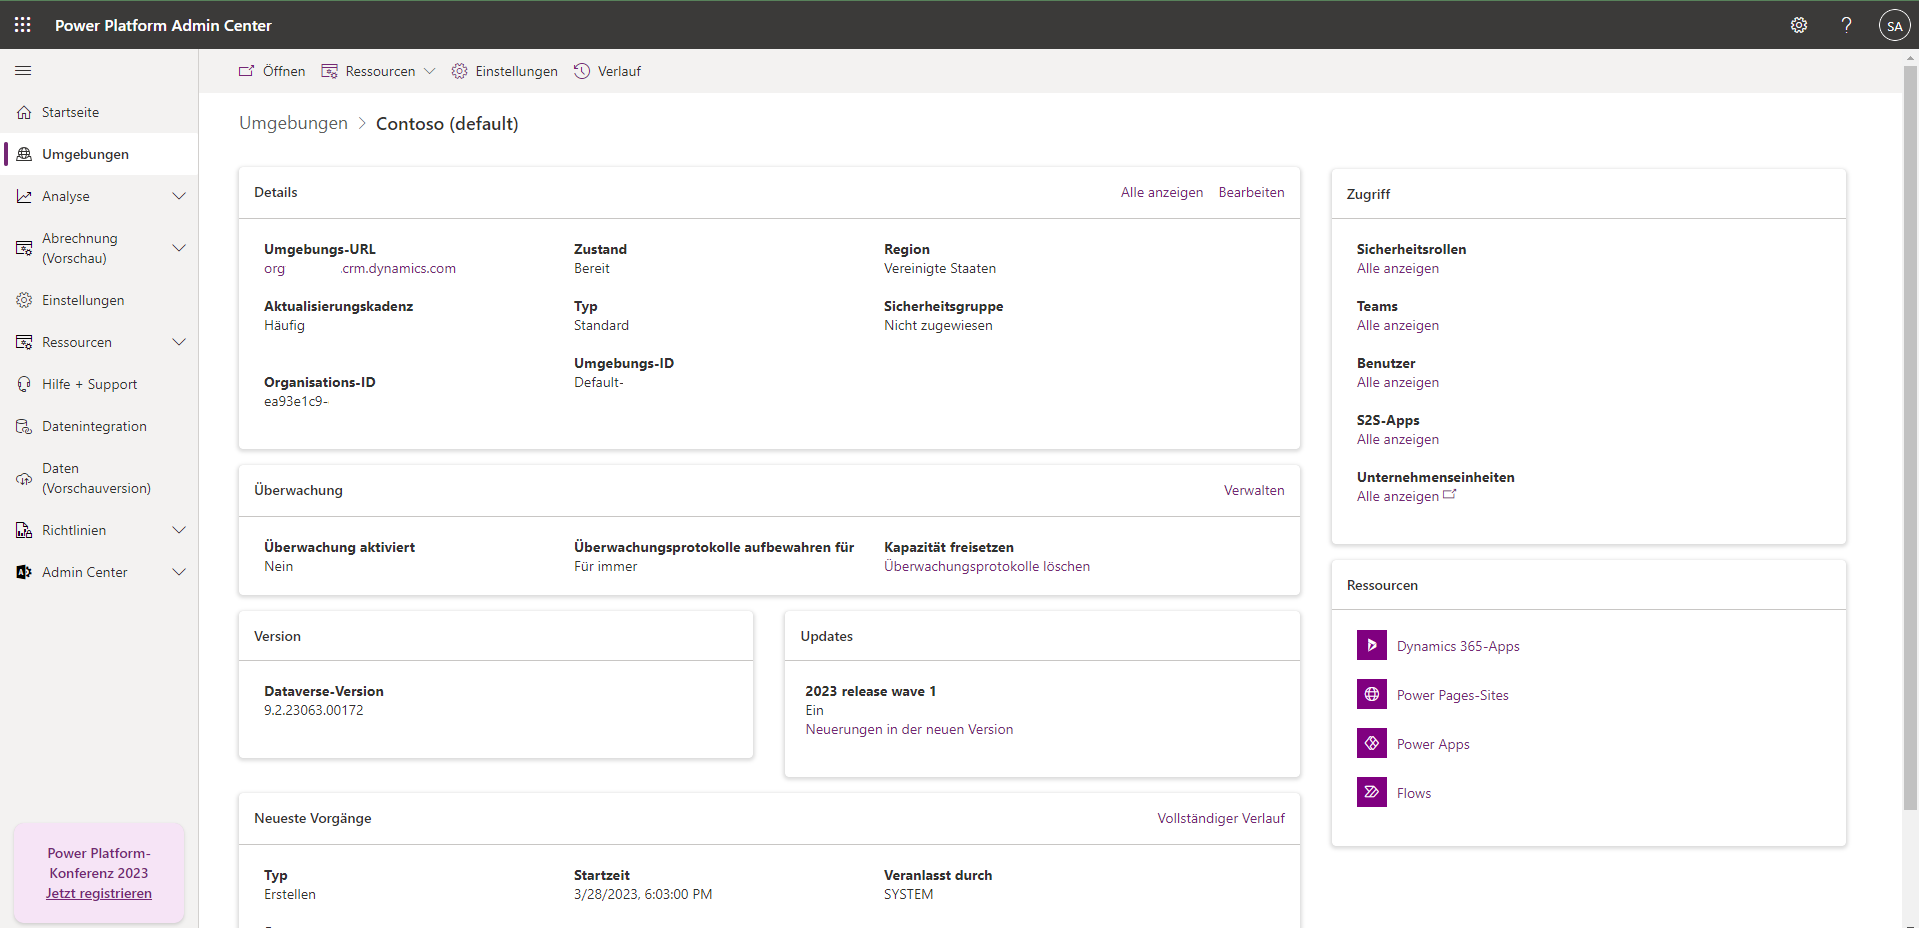Expand the Admin Center sidebar section
This screenshot has width=1919, height=928.
coord(179,573)
